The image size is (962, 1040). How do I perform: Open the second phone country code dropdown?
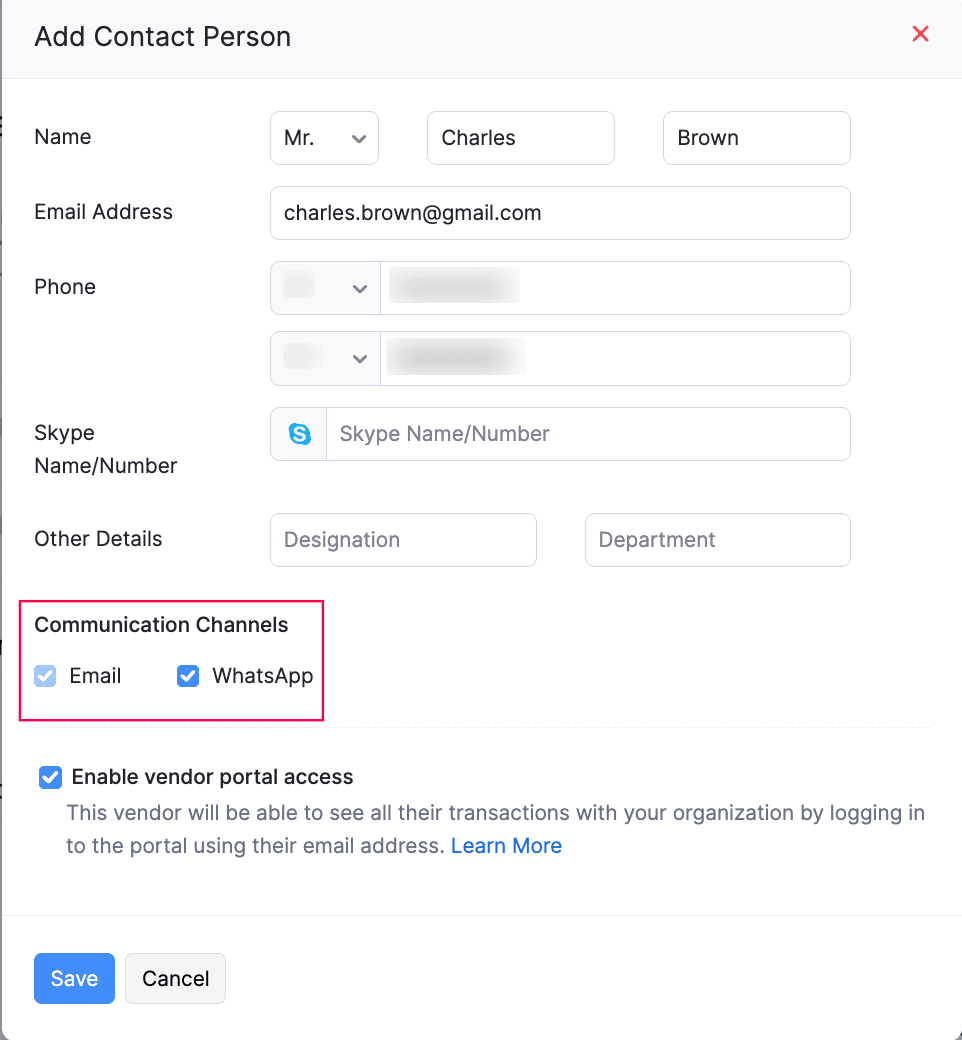click(324, 358)
